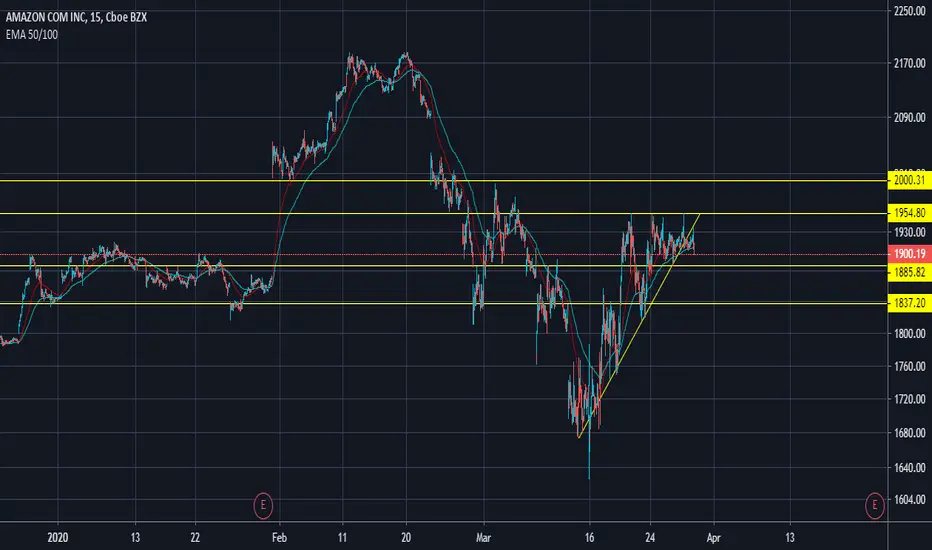Click the Feb date label on time axis

[279, 538]
